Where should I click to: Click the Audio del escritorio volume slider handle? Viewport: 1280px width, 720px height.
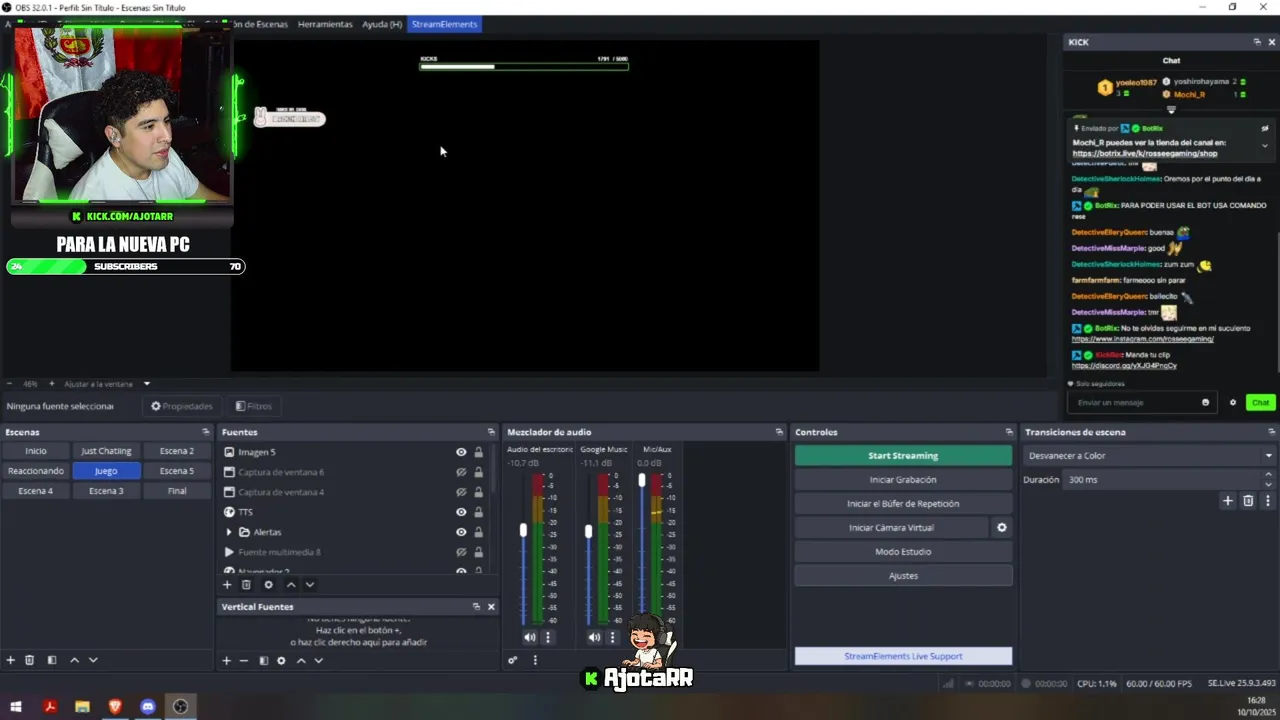click(523, 530)
